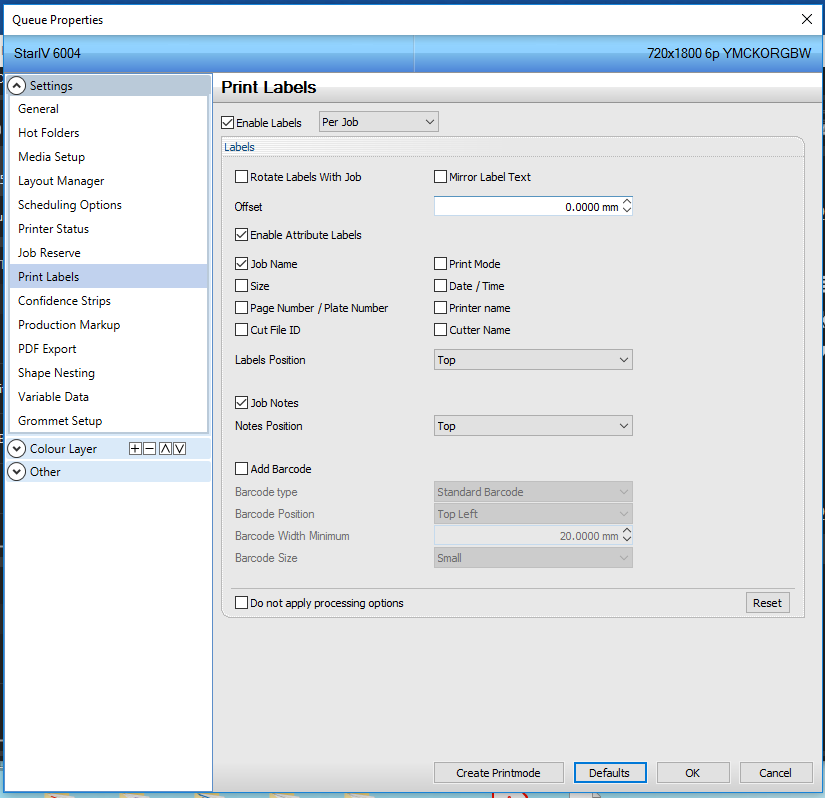Open Shape Nesting settings
This screenshot has height=798, width=825.
click(109, 373)
